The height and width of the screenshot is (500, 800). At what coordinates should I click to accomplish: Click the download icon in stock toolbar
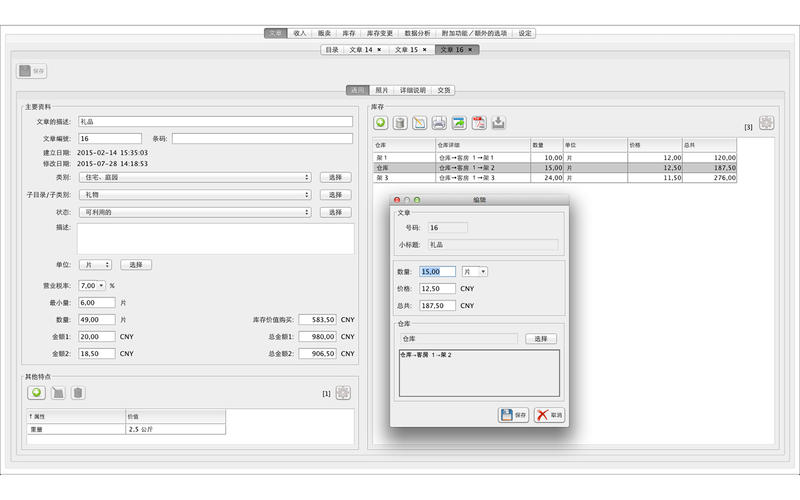point(498,123)
